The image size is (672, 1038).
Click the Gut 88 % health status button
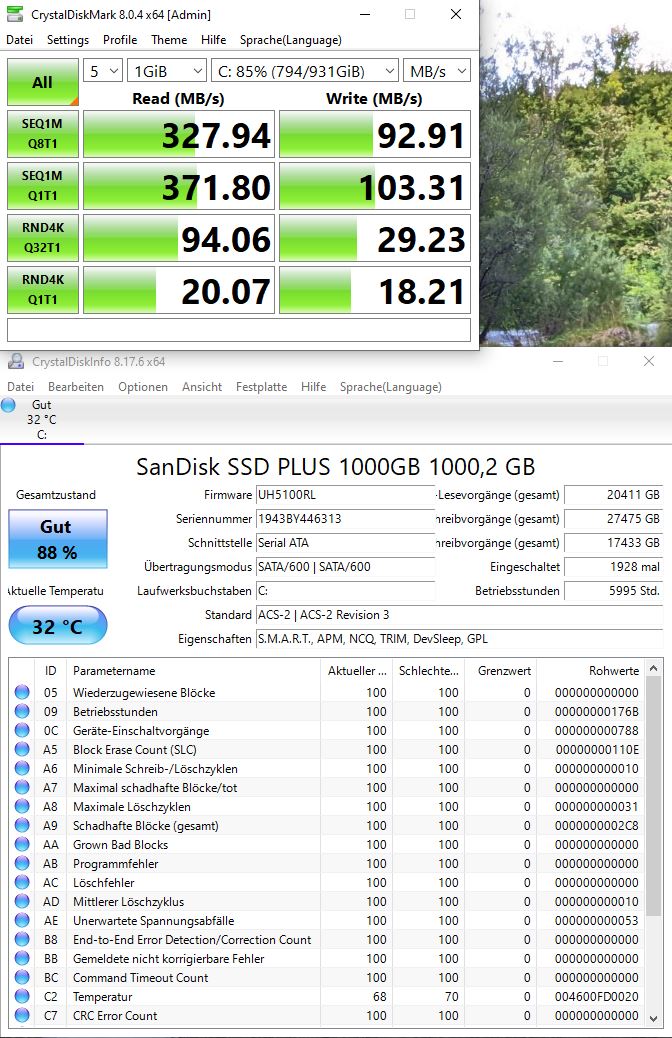tap(58, 539)
